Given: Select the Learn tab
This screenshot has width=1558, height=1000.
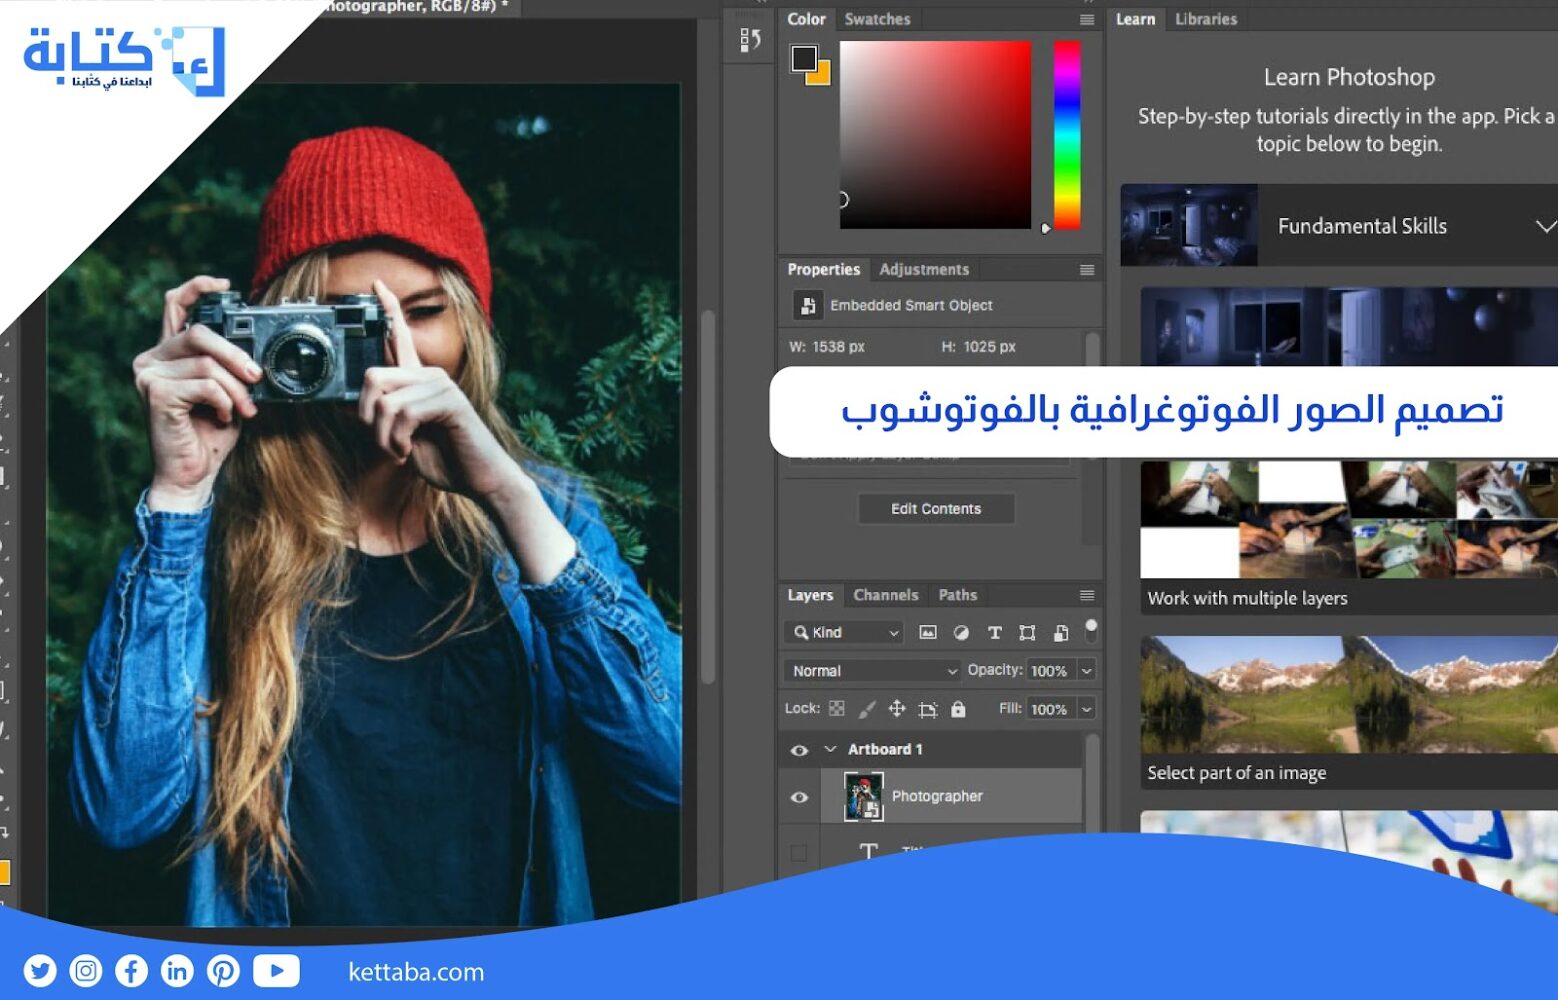Looking at the screenshot, I should click(1135, 19).
